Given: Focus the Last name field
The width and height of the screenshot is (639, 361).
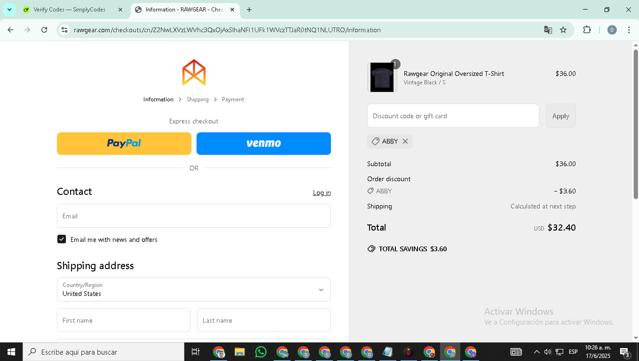Looking at the screenshot, I should [x=264, y=320].
